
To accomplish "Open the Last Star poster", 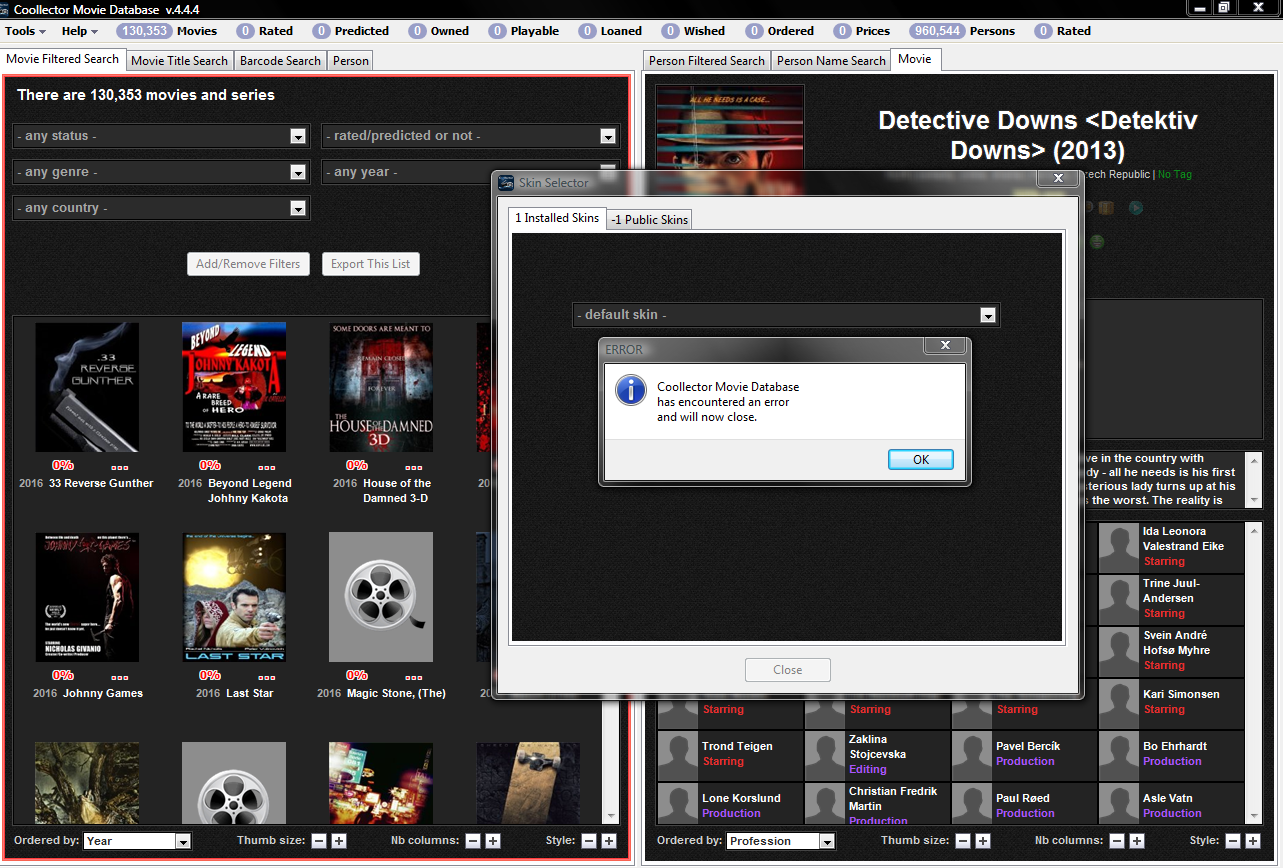I will (x=234, y=597).
